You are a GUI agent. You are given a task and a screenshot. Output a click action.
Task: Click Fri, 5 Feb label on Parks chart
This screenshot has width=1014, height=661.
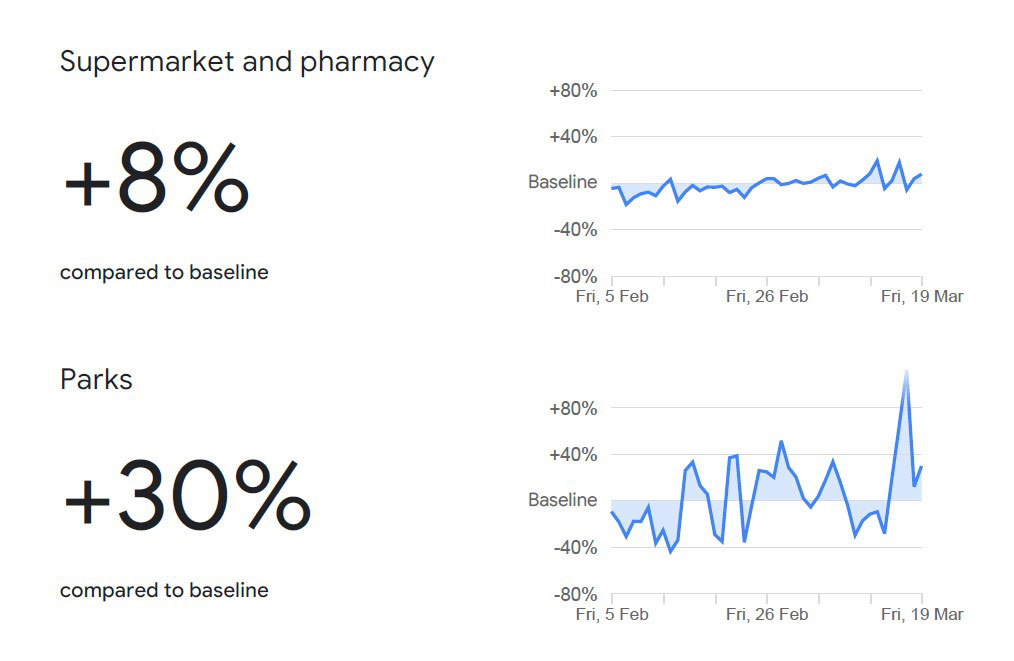[x=612, y=614]
